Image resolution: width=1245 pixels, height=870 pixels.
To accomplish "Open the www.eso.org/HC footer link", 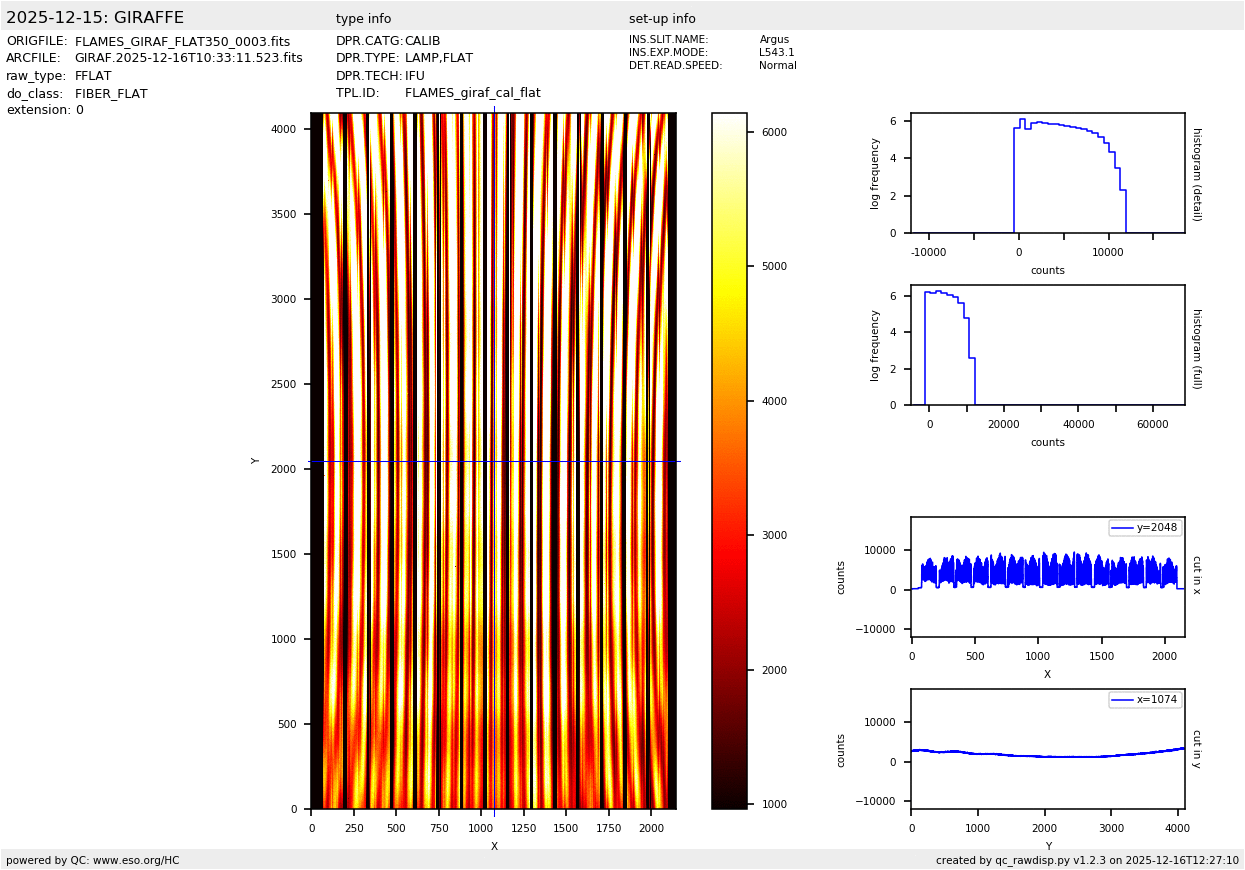I will click(136, 860).
